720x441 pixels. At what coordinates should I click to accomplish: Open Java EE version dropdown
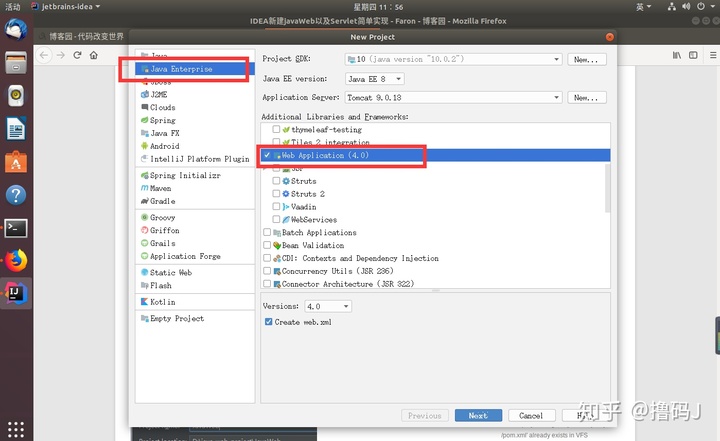(x=374, y=79)
